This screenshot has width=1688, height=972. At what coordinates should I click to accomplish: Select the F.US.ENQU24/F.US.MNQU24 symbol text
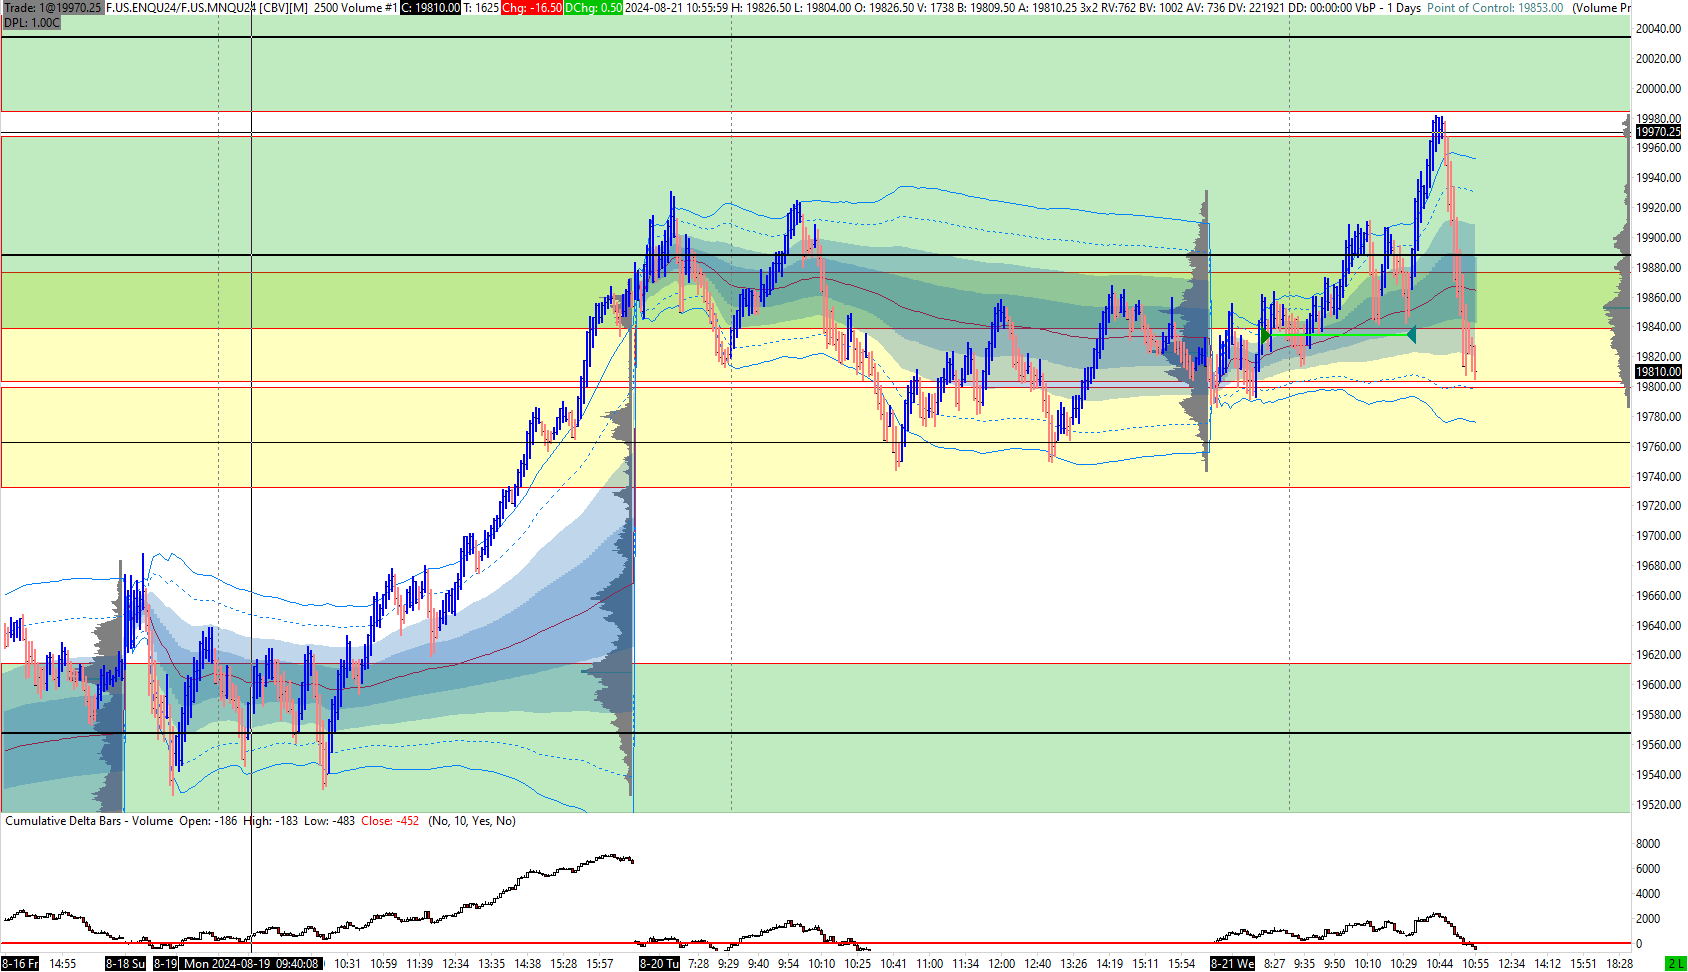click(181, 7)
